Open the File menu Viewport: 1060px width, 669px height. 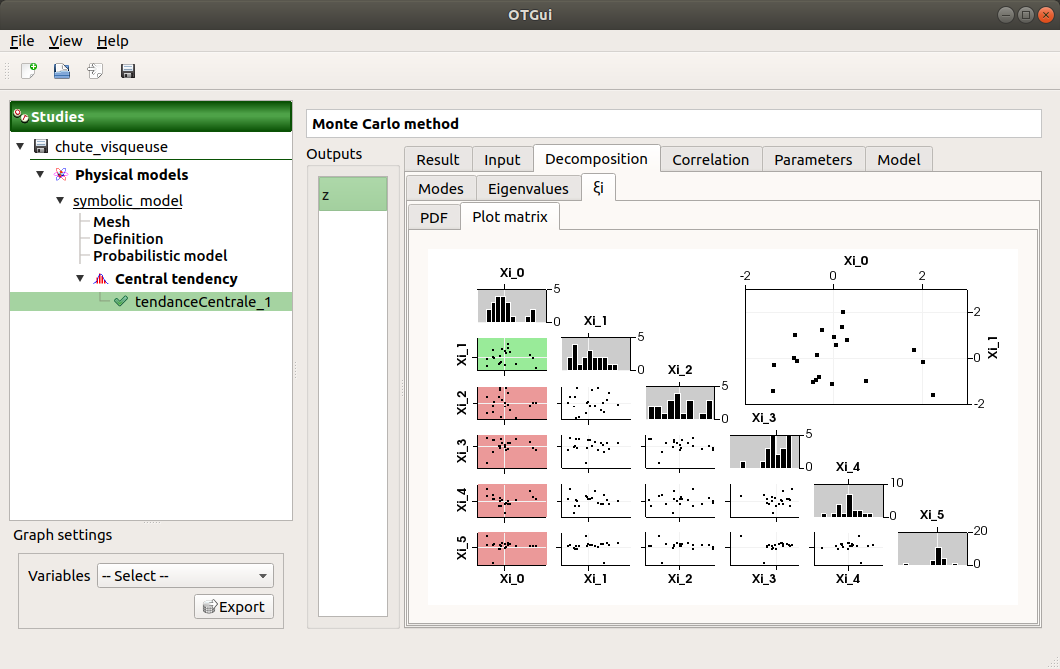tap(22, 41)
